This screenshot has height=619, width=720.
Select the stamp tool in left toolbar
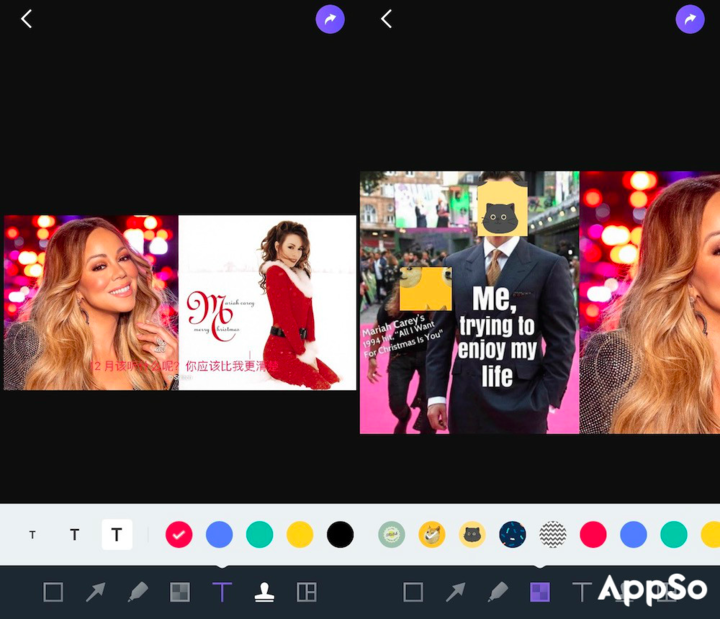tap(264, 592)
